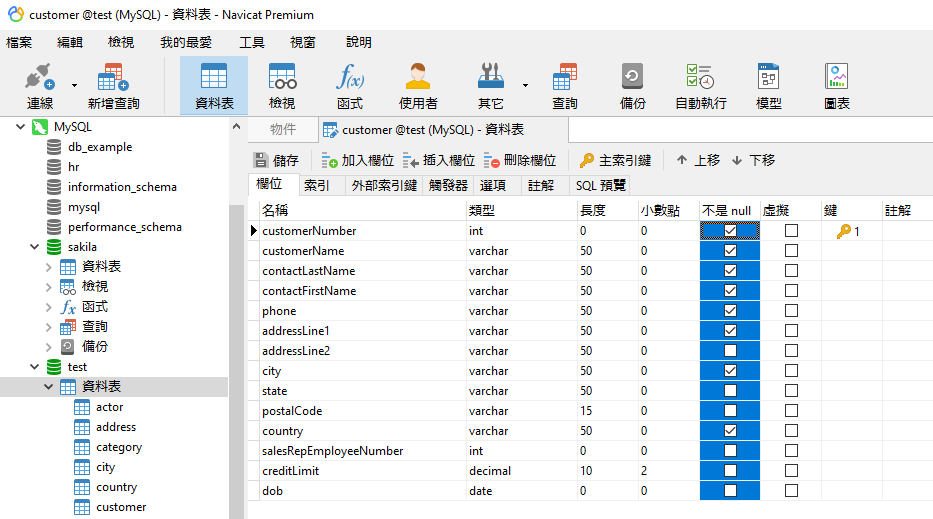Expand the 檢視 node under sakila
The height and width of the screenshot is (519, 933).
(x=50, y=287)
